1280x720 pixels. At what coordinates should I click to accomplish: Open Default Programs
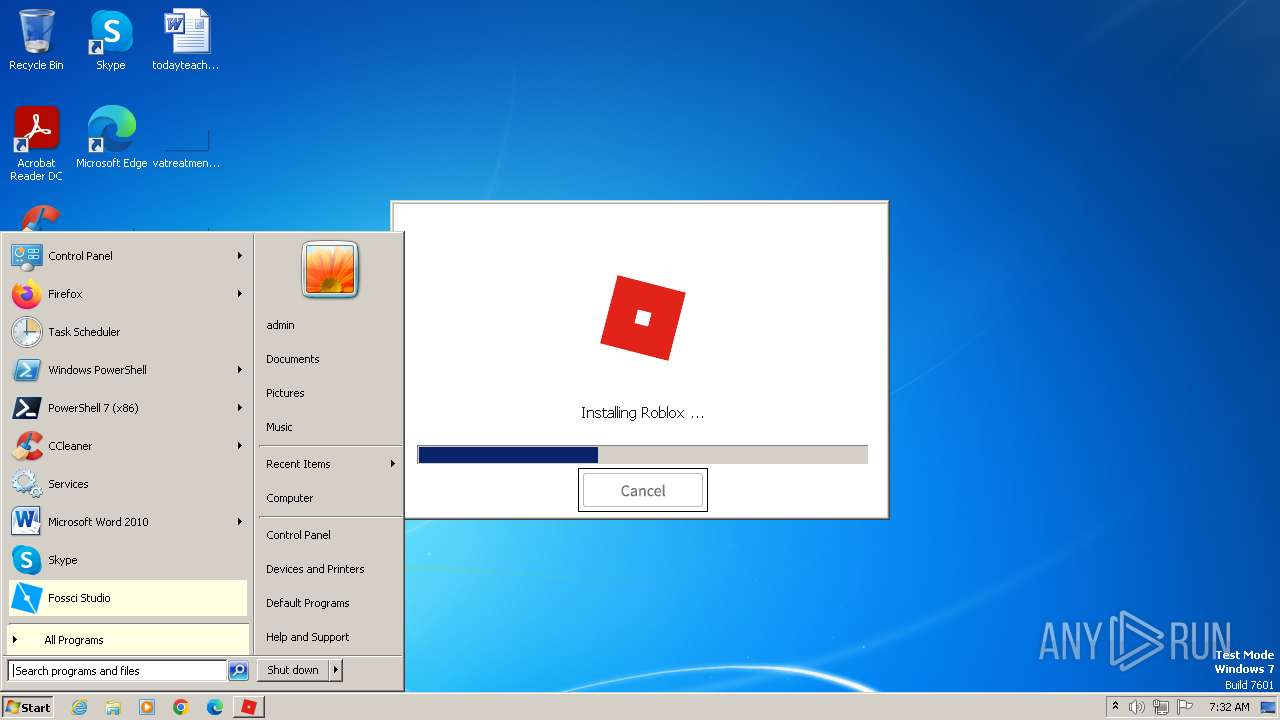(x=308, y=603)
